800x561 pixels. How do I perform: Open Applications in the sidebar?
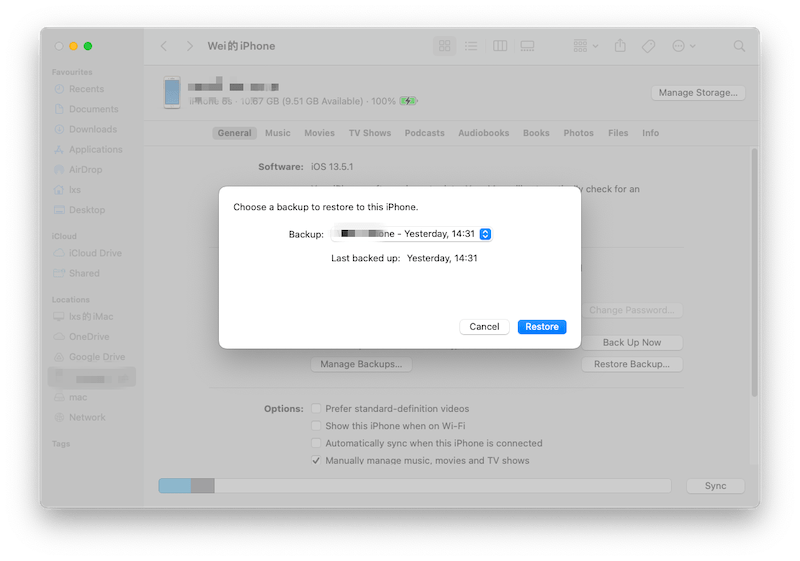[x=95, y=149]
